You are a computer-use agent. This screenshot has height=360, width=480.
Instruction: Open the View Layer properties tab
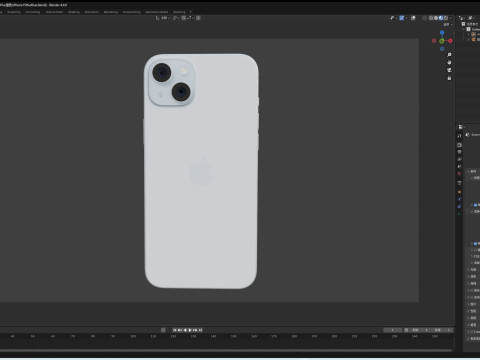pos(459,159)
